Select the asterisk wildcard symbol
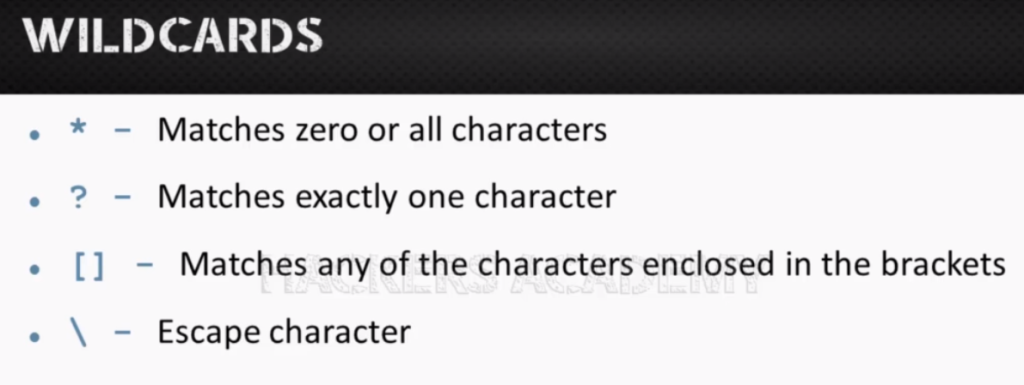 click(78, 128)
